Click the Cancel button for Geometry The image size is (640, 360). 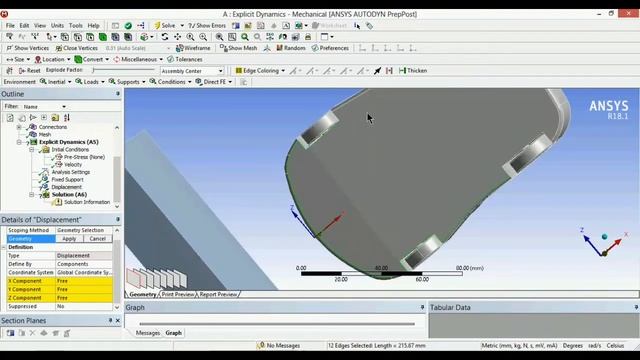click(x=98, y=239)
